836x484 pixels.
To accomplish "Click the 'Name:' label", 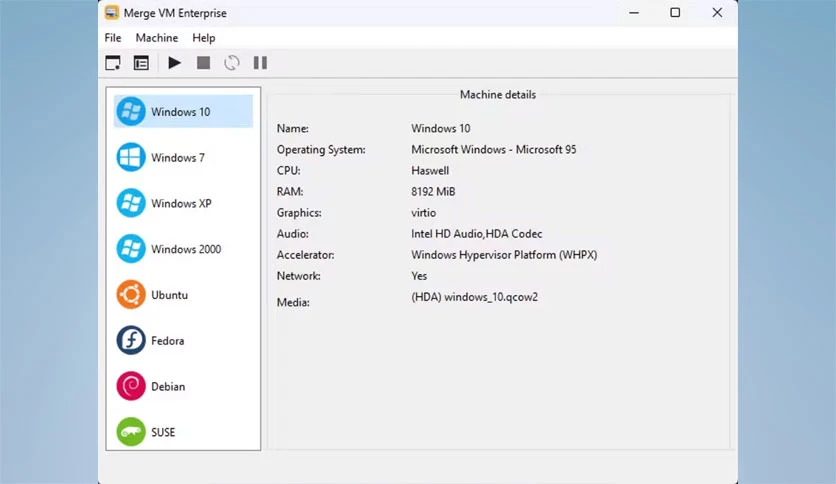I will pyautogui.click(x=293, y=128).
